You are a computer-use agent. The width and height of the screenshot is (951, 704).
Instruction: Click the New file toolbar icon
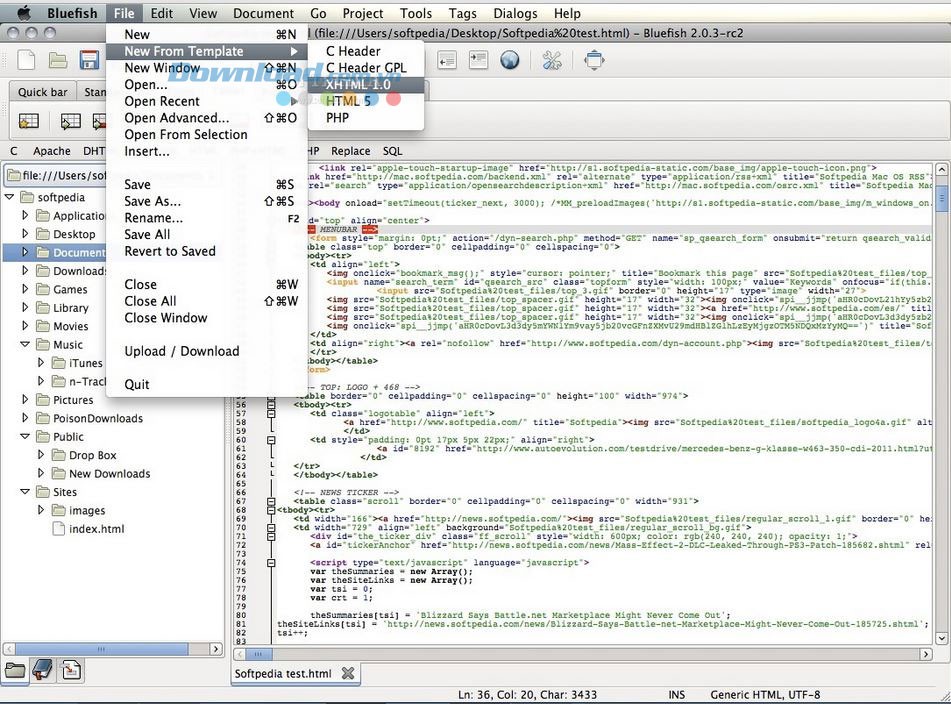pyautogui.click(x=27, y=61)
